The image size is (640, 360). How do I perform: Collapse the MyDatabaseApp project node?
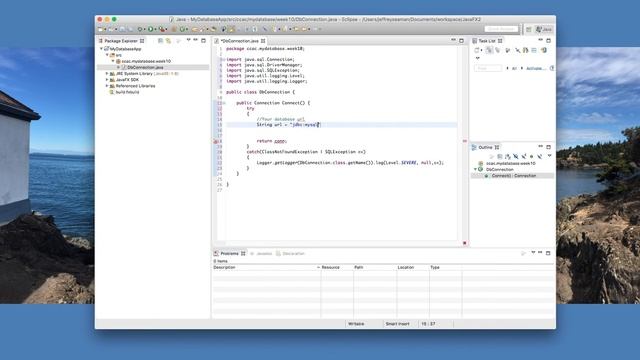point(102,49)
